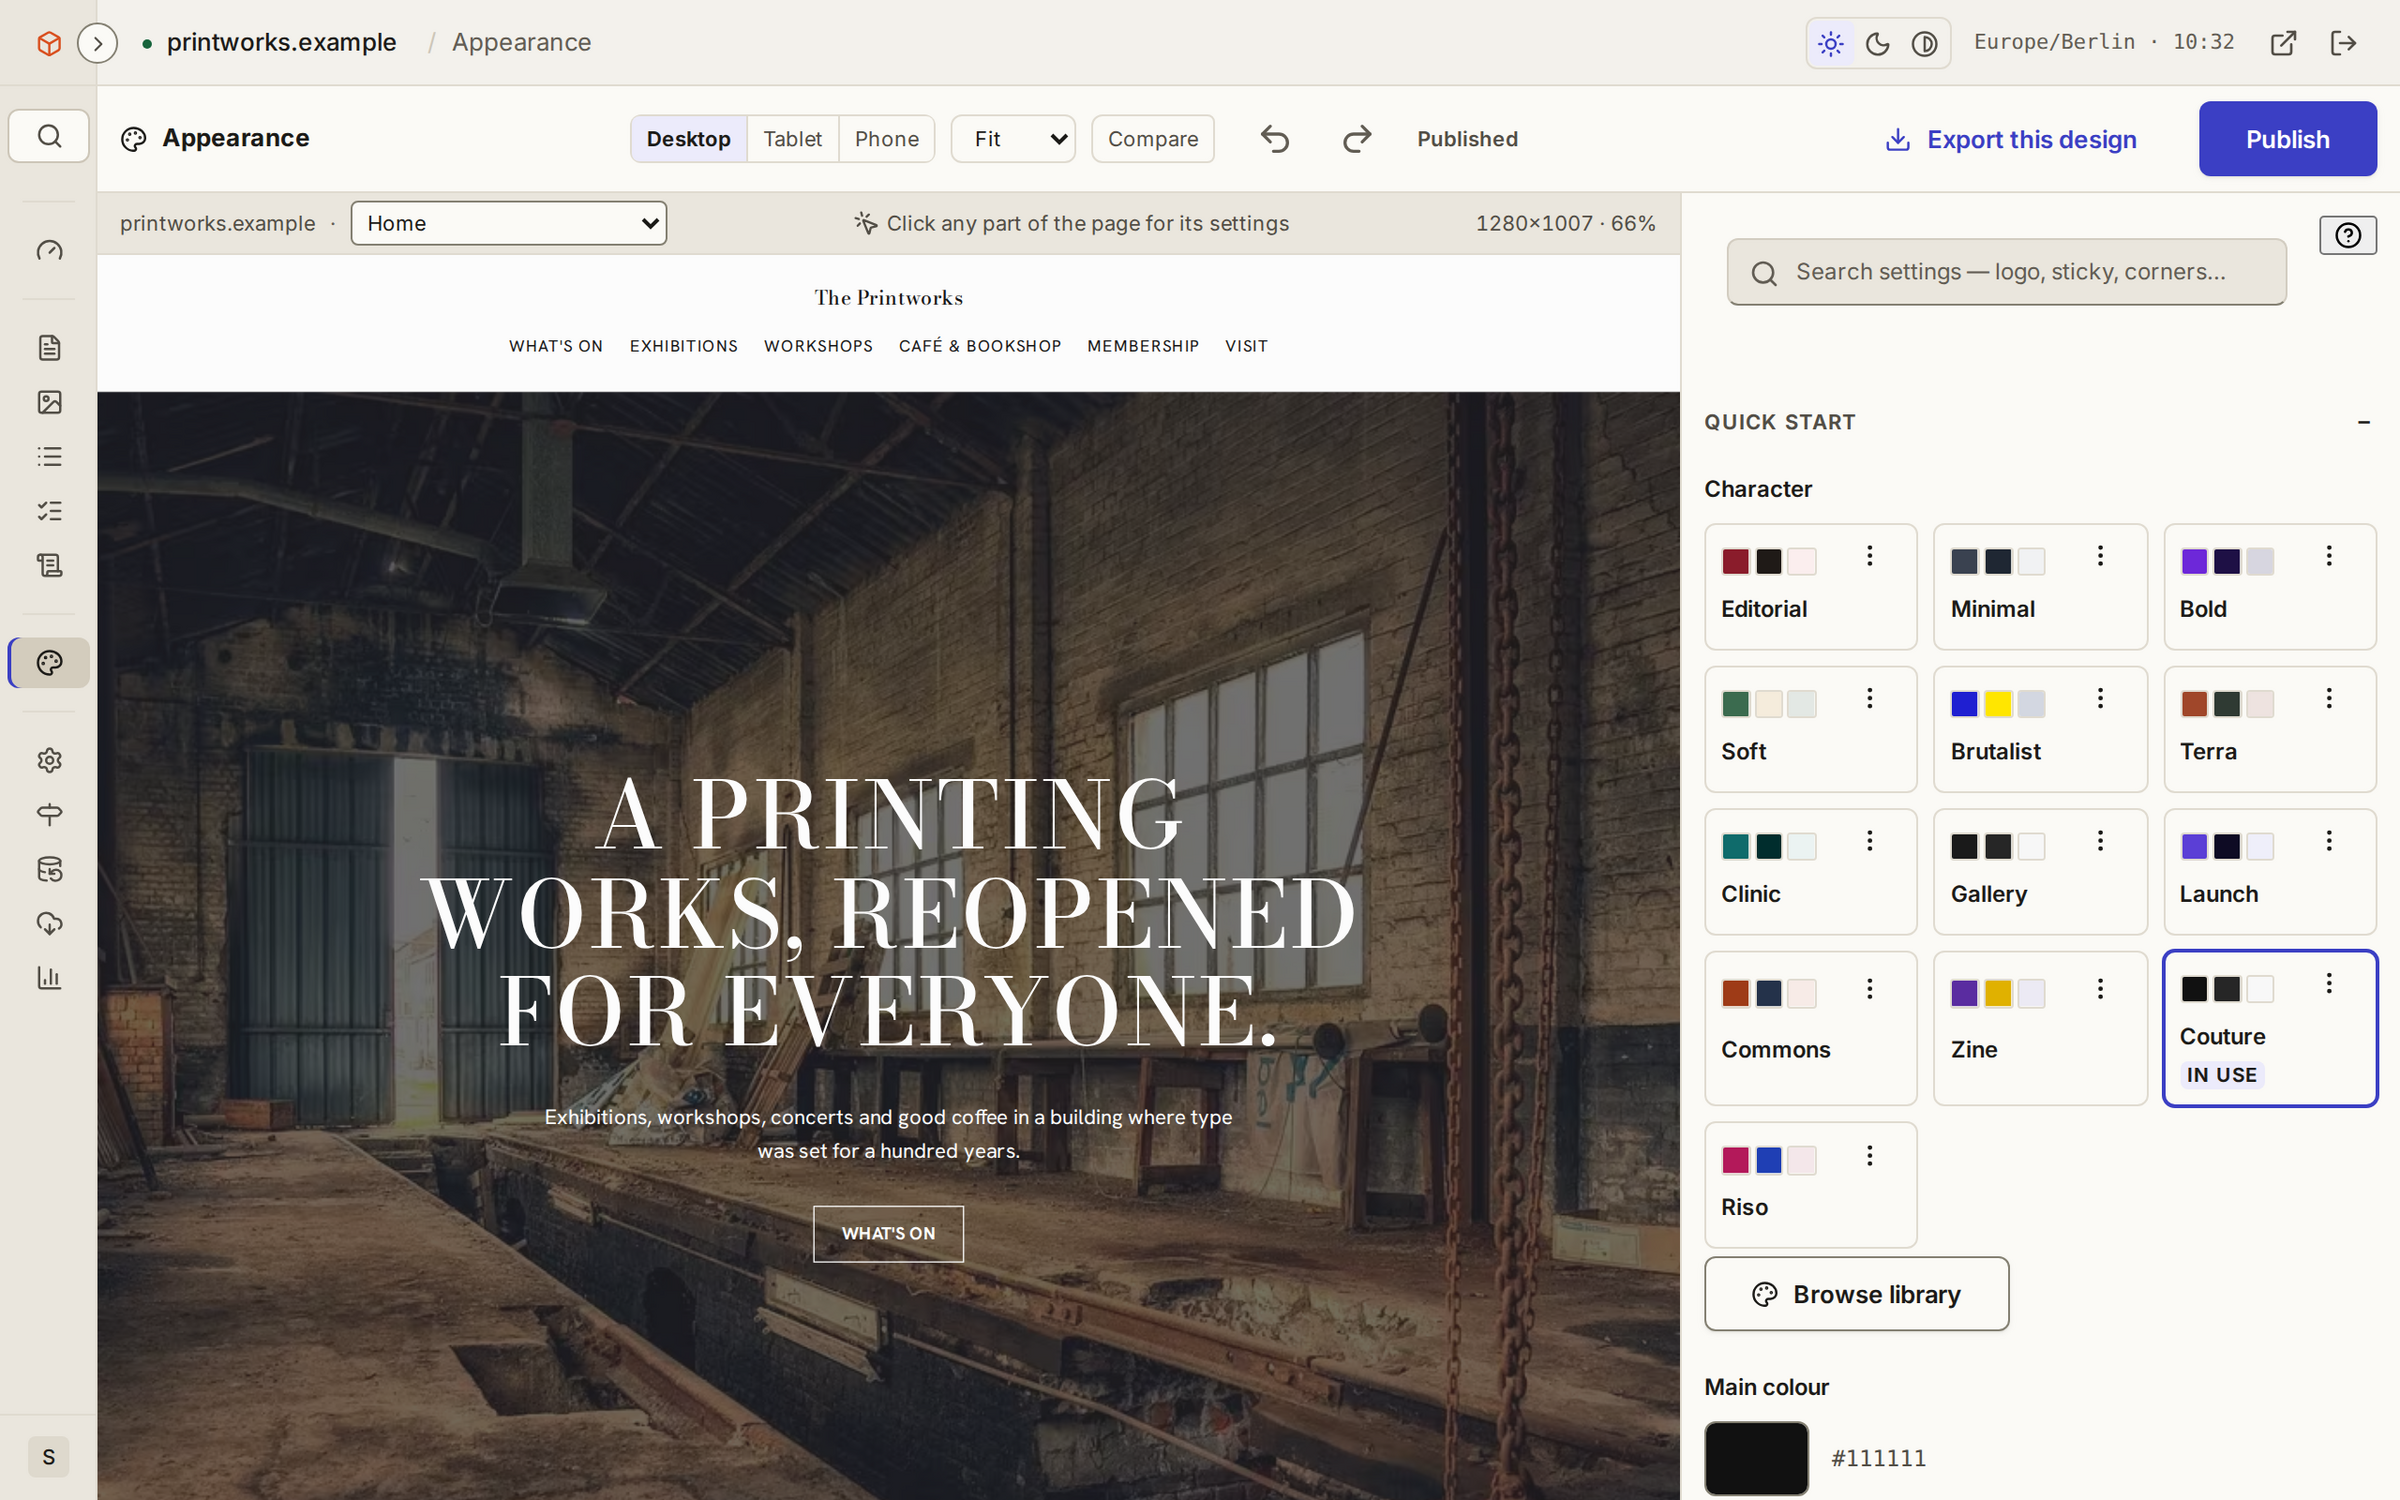Open the CAFÉ & BOOKSHOP nav item
Screen dimensions: 2400x1500
point(980,346)
